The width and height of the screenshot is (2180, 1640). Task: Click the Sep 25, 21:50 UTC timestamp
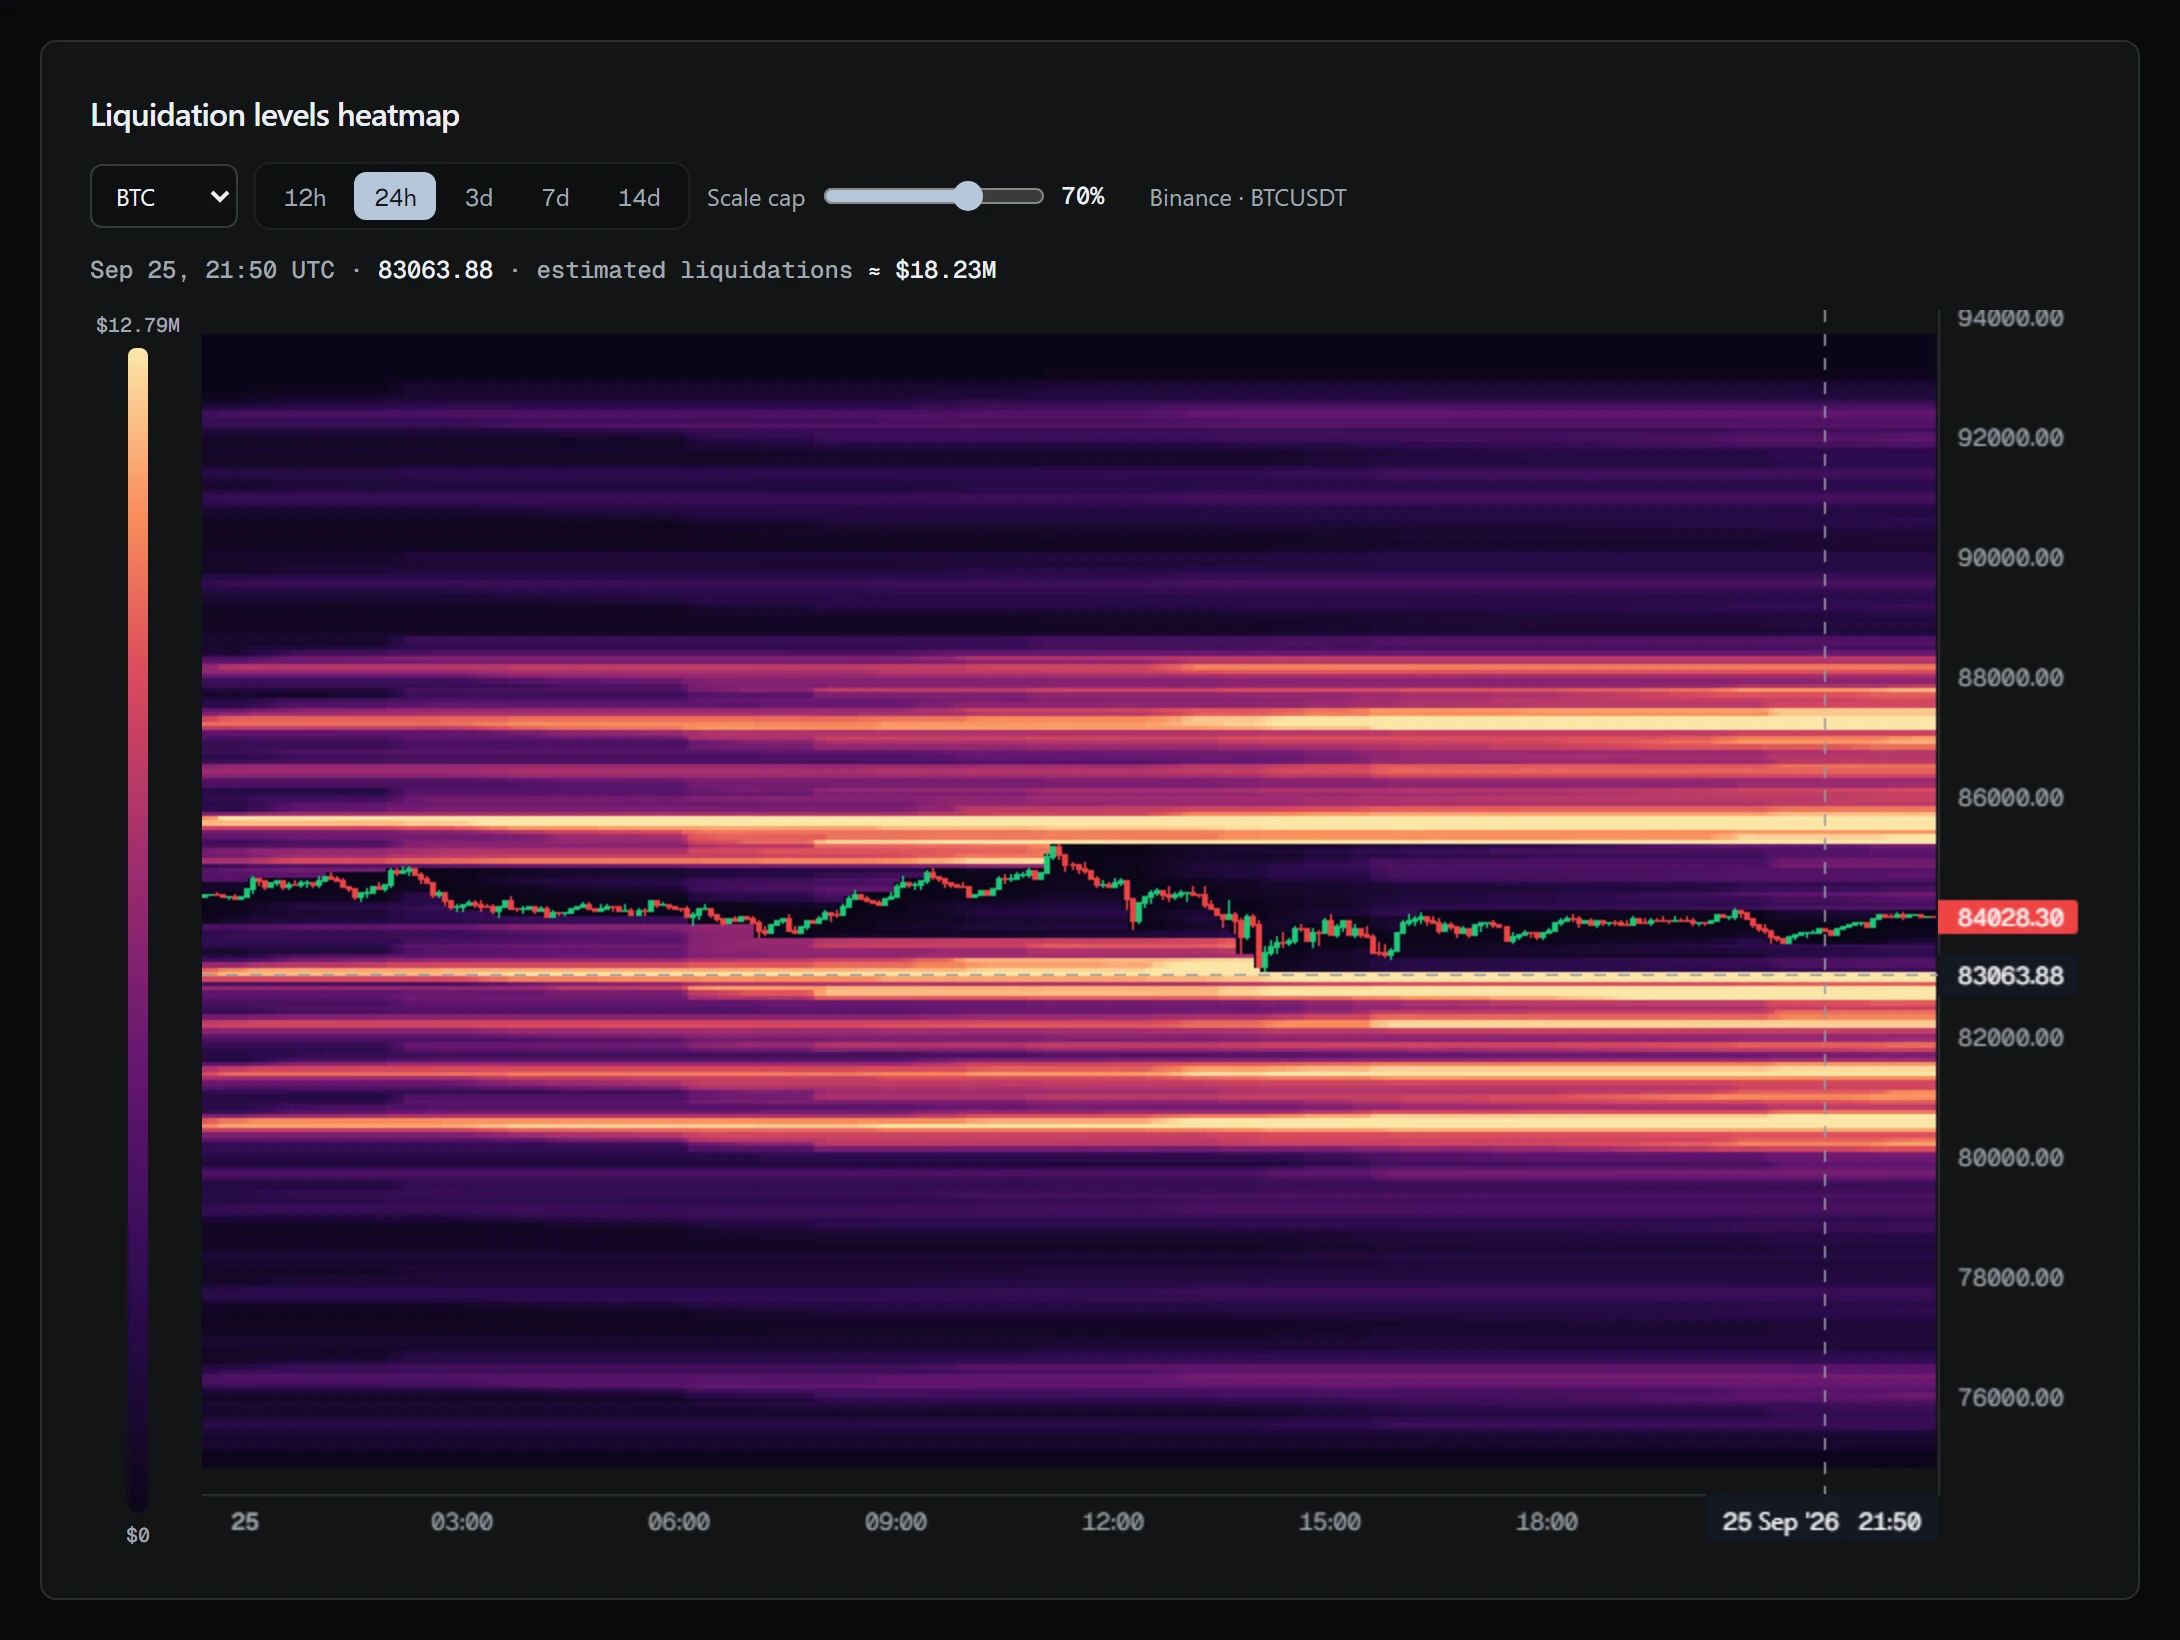click(x=212, y=270)
